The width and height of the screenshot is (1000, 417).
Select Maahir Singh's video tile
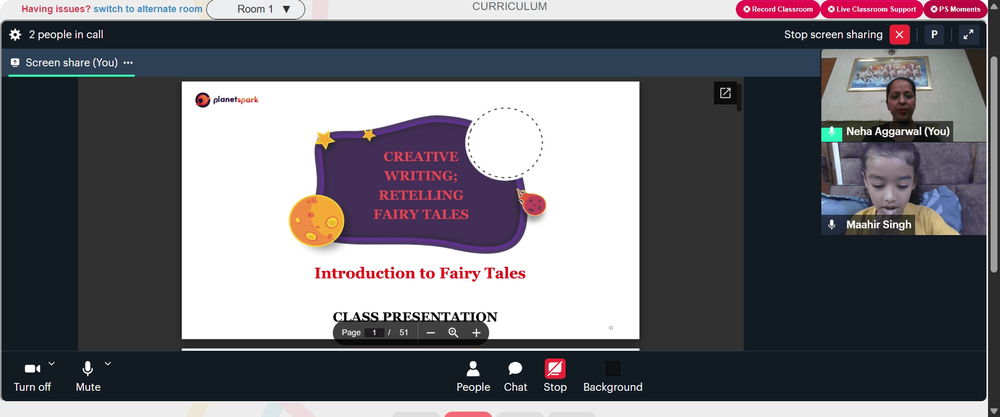[x=903, y=189]
